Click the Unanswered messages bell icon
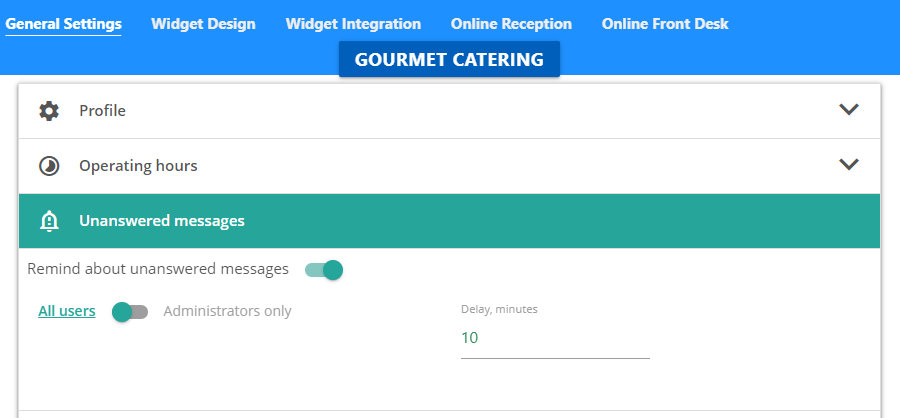 (x=49, y=221)
